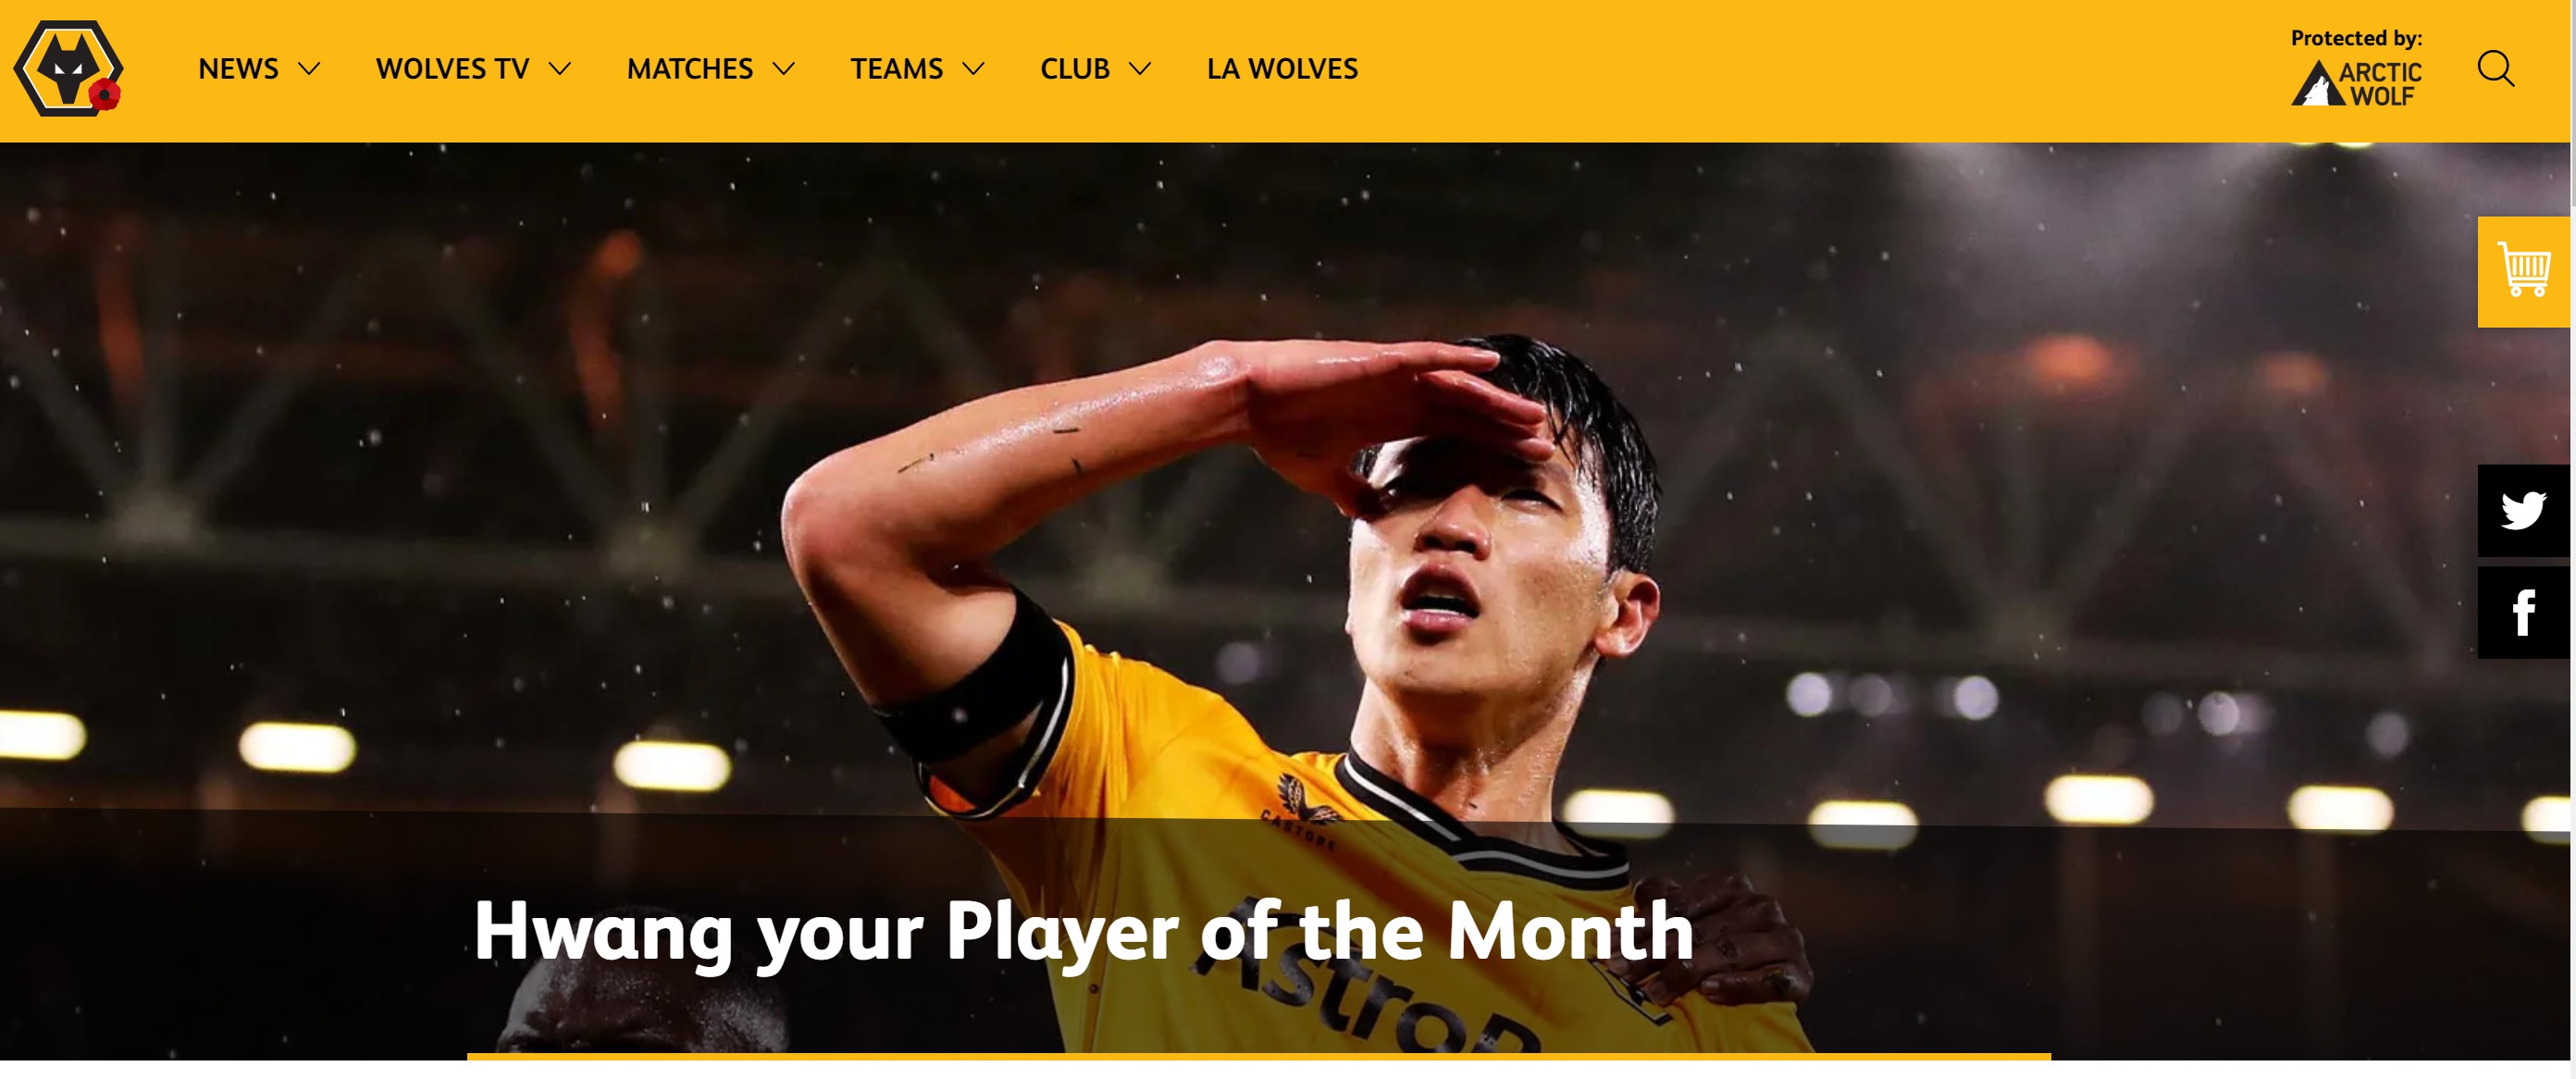Viewport: 2576px width, 1079px height.
Task: Click the red poppy on the crest
Action: pyautogui.click(x=104, y=95)
